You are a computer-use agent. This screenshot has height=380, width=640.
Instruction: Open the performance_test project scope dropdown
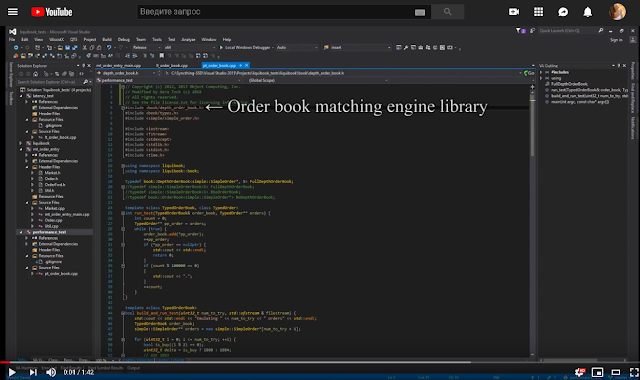[x=169, y=80]
